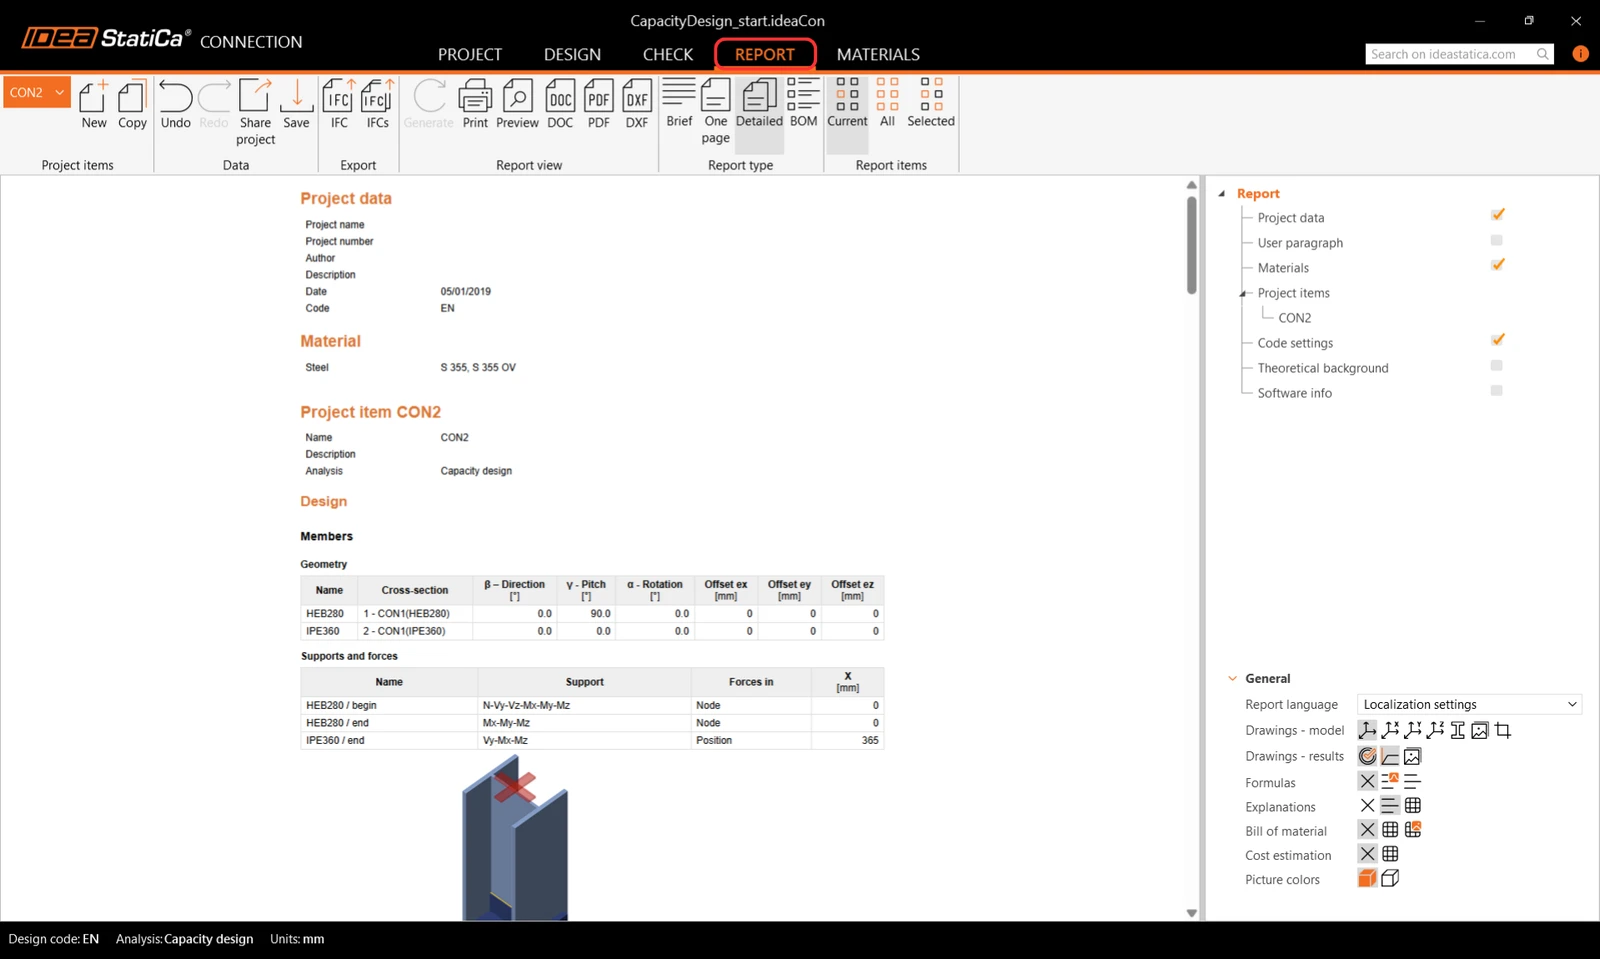Switch to the DESIGN tab

click(572, 54)
